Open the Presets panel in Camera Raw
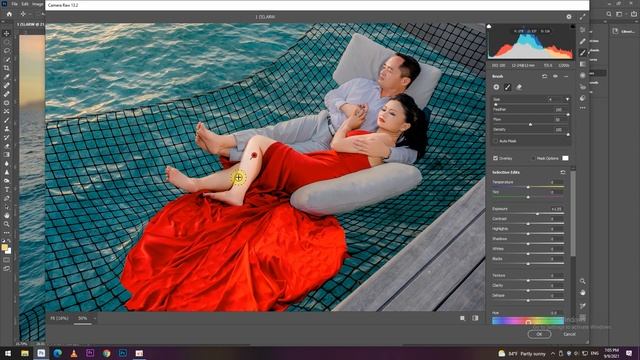 [x=582, y=98]
